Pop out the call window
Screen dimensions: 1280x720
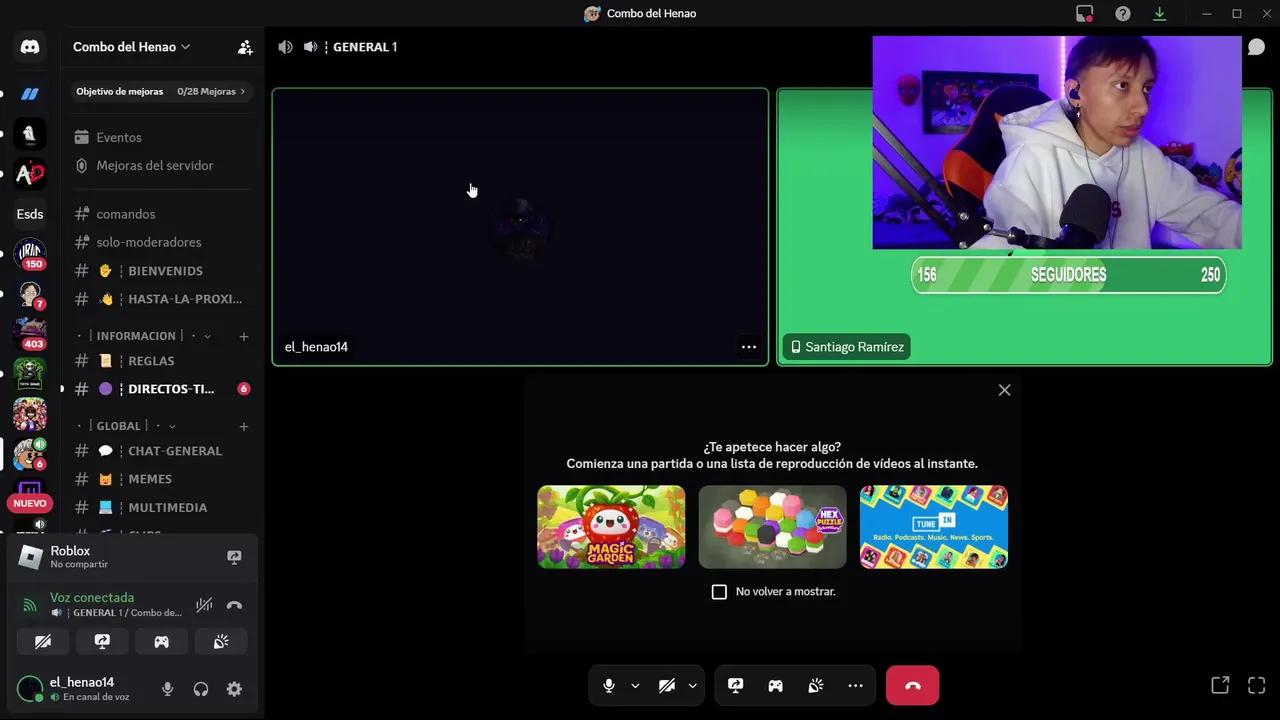pyautogui.click(x=1220, y=685)
